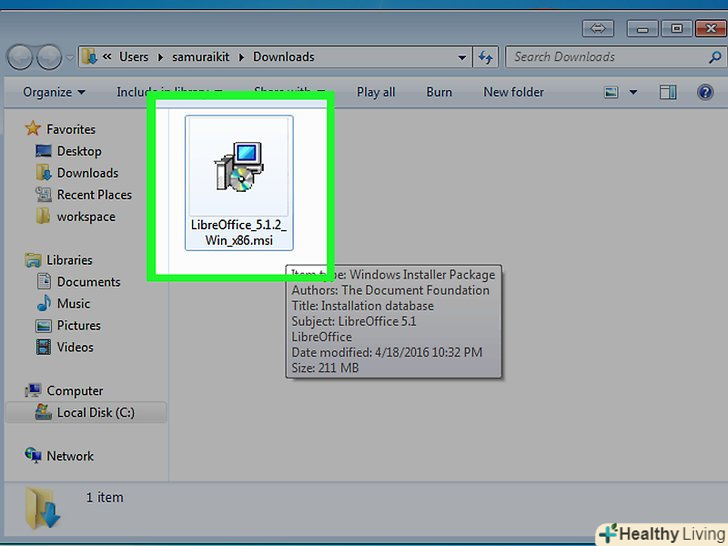Select Computer in navigation pane
Screen dimensions: 728x546
click(x=74, y=391)
